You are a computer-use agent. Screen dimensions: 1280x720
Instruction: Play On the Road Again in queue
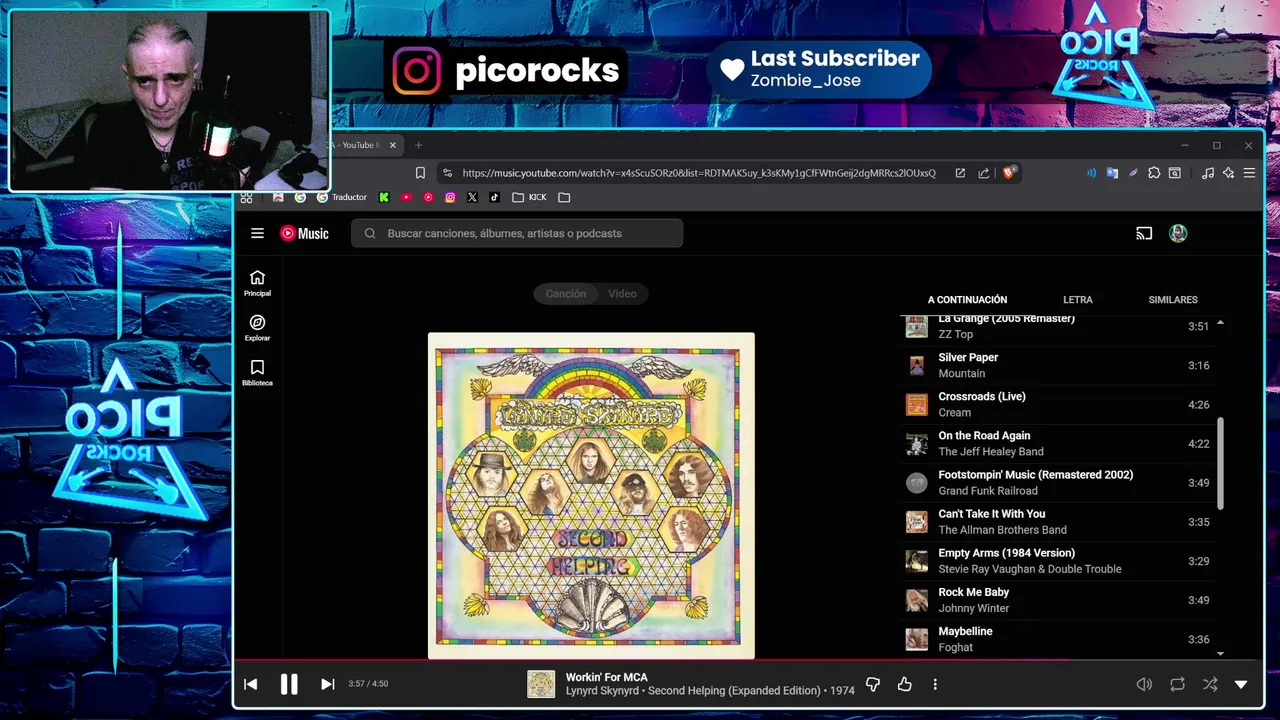coord(1060,443)
